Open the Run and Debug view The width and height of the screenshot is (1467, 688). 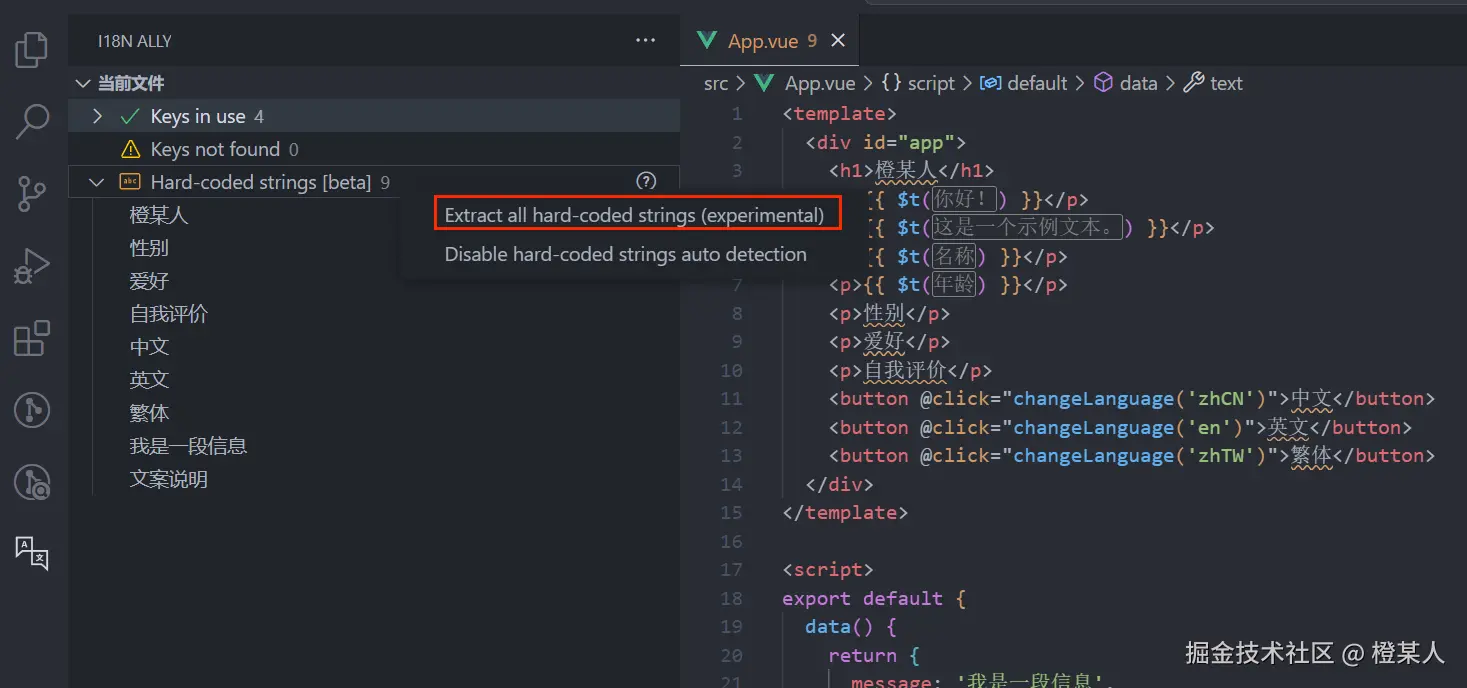pos(32,266)
